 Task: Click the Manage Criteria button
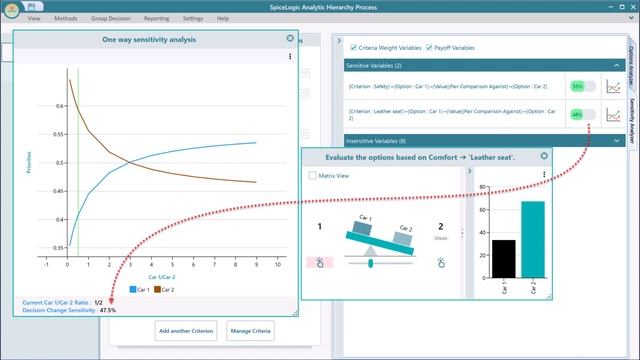[x=250, y=331]
